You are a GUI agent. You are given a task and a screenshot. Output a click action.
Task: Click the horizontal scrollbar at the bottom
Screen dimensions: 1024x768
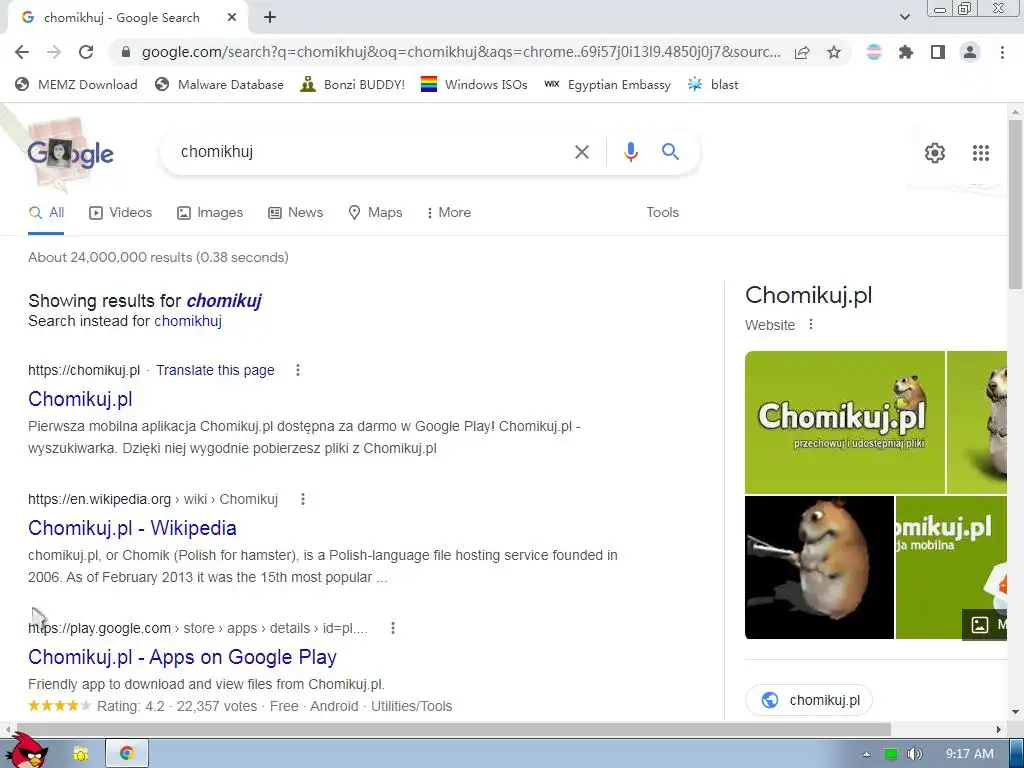[451, 729]
